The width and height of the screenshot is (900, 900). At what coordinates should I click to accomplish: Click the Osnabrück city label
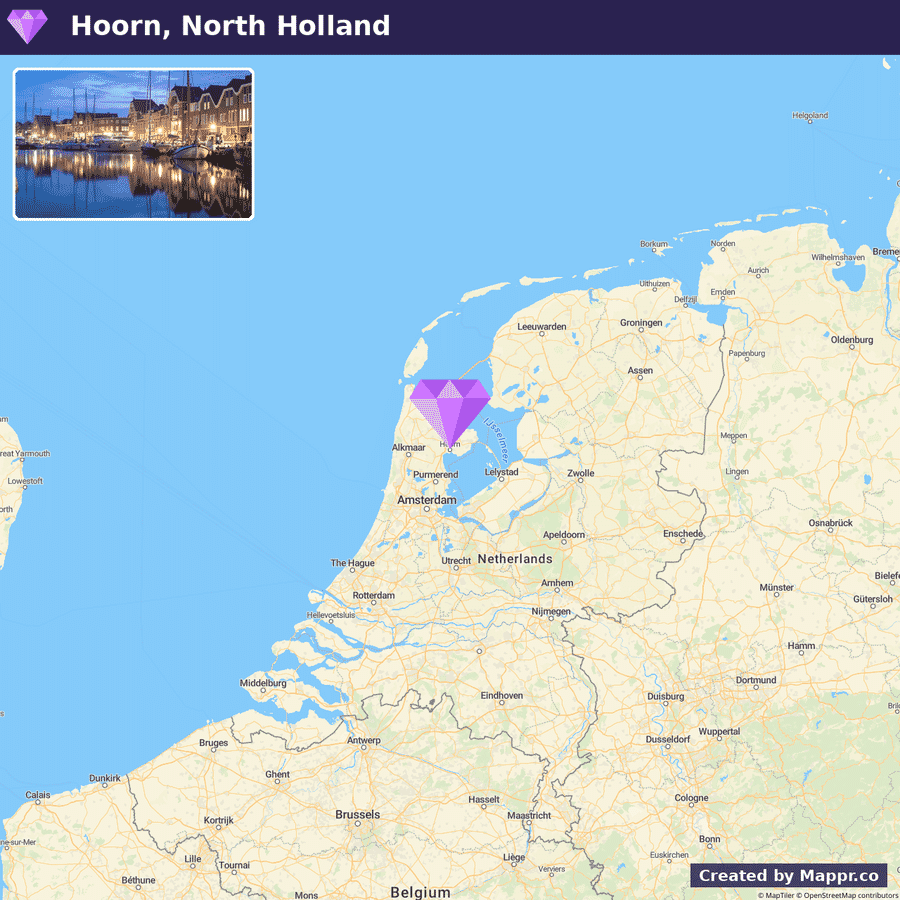pyautogui.click(x=831, y=523)
